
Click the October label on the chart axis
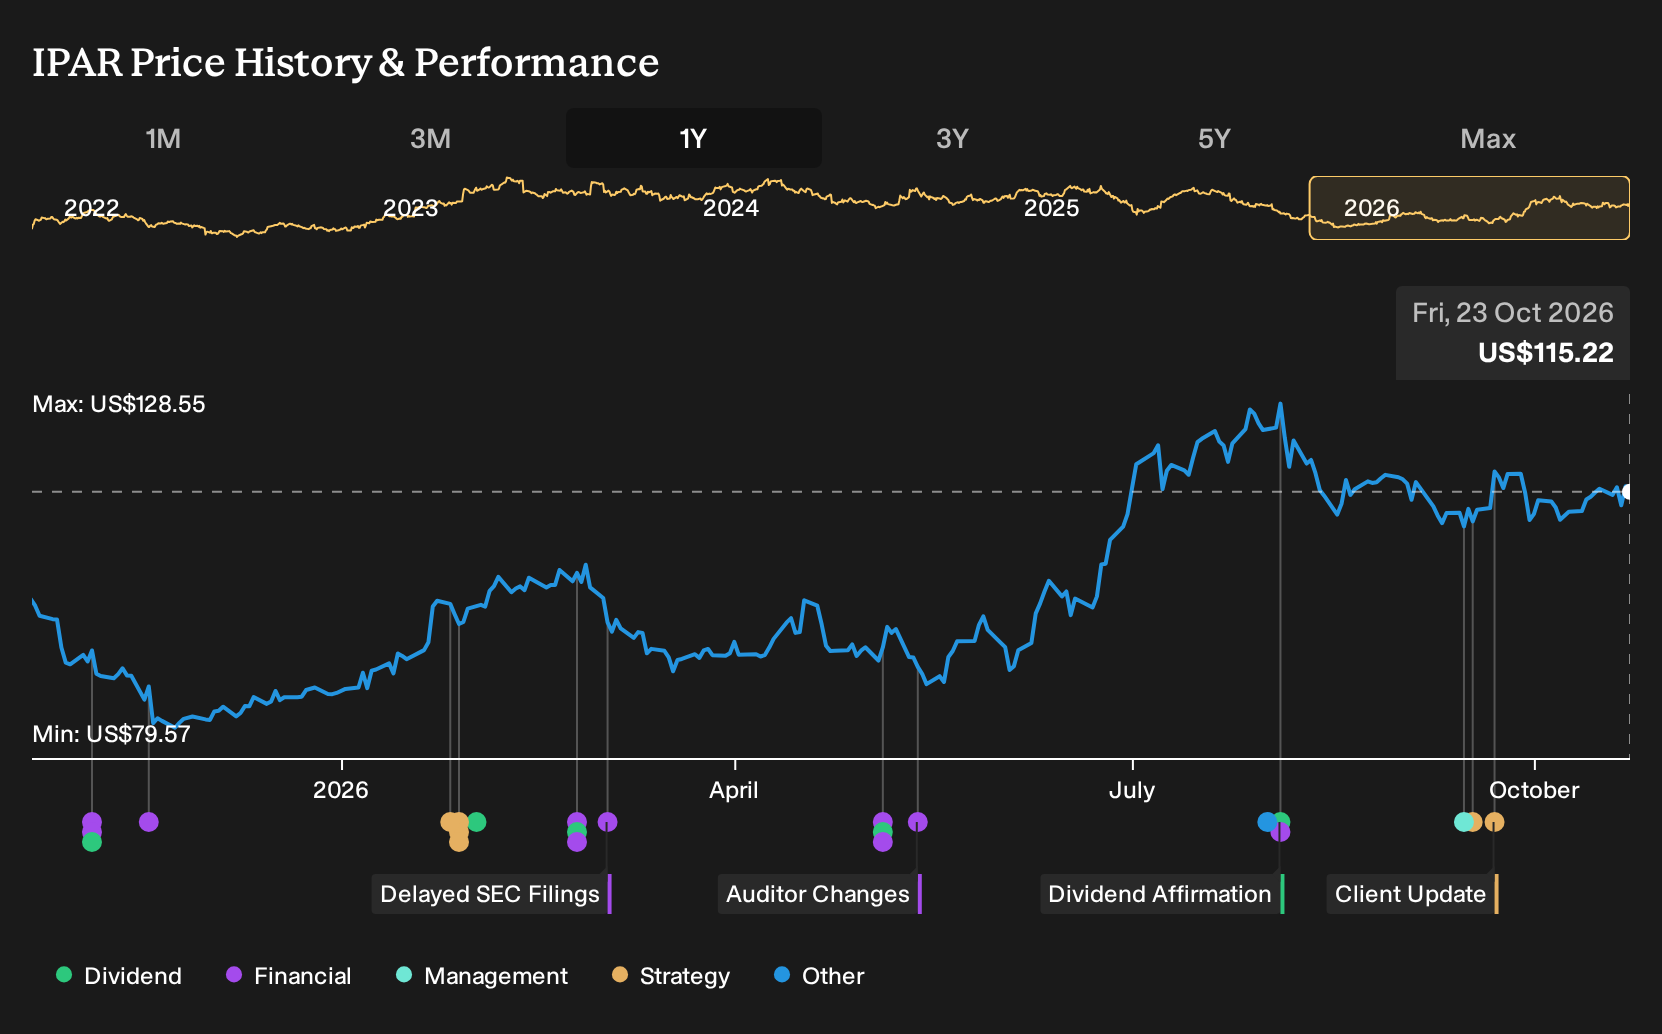(1534, 790)
